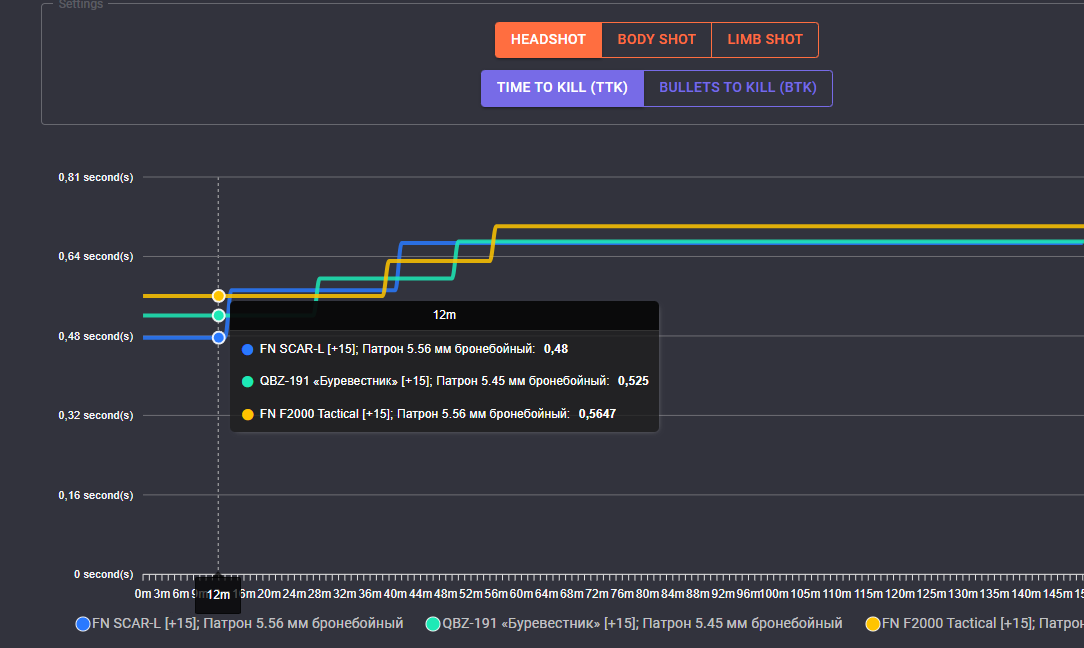Click the 0,81 second(s) y-axis label
The image size is (1084, 648).
(x=95, y=177)
